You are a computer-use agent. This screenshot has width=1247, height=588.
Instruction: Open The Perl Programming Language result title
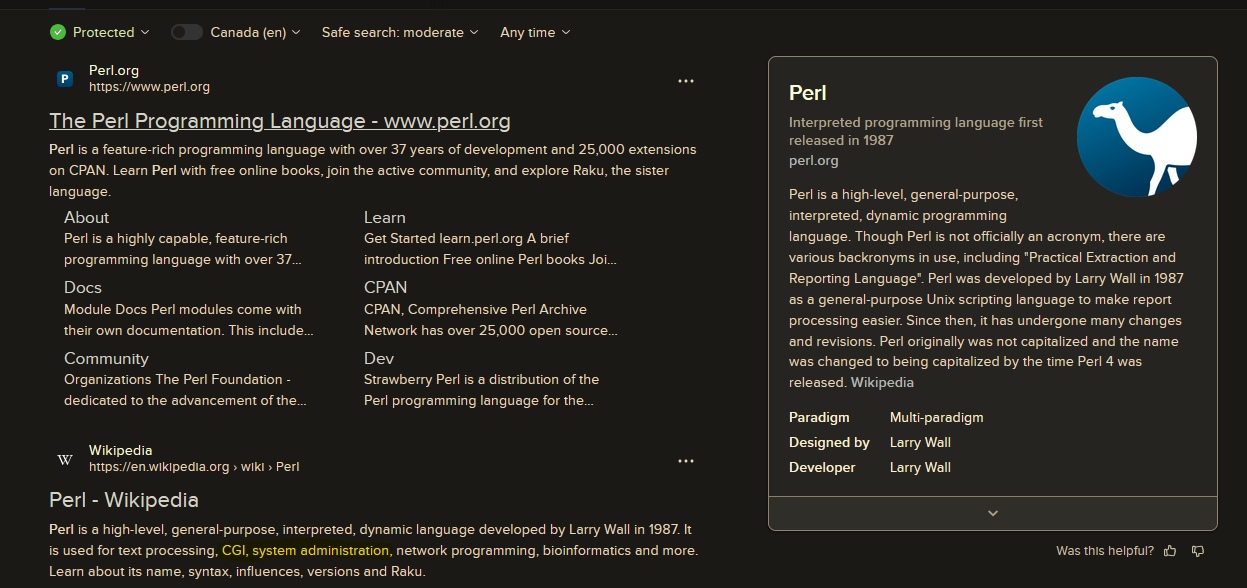point(280,121)
